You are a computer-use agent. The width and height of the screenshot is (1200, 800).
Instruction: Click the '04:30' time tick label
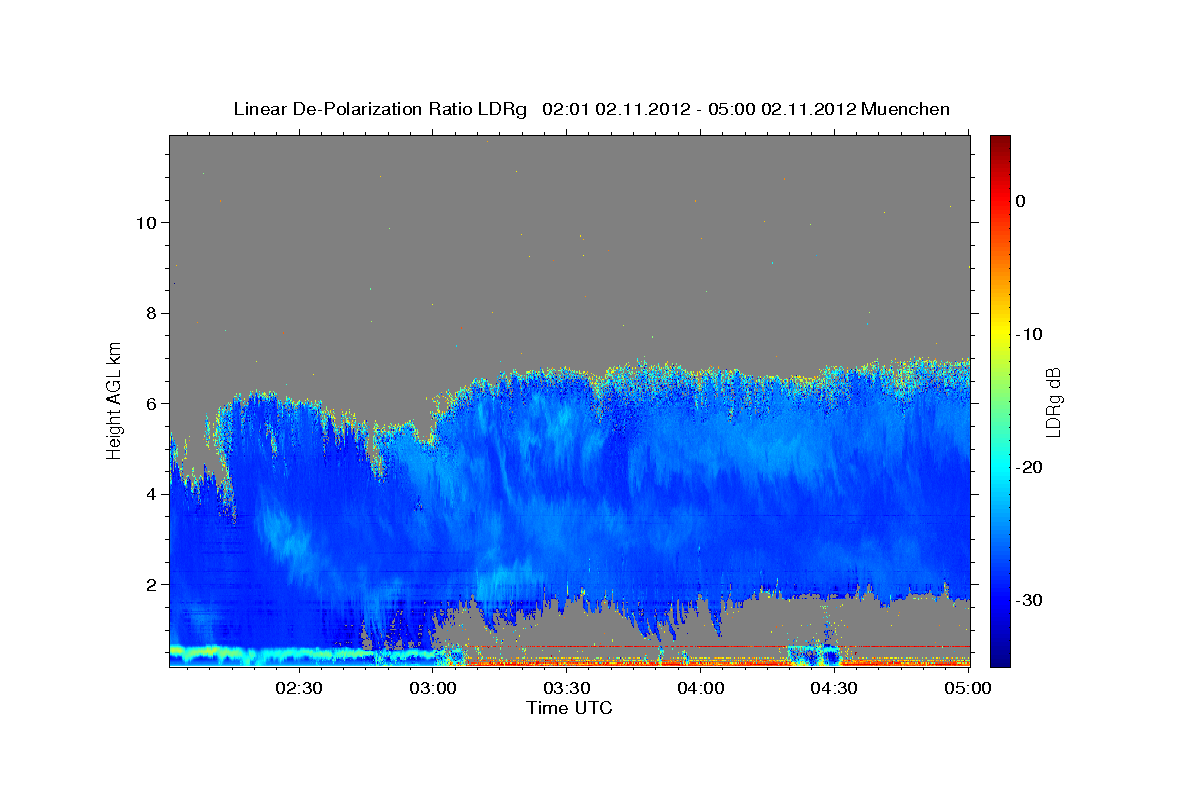[834, 689]
